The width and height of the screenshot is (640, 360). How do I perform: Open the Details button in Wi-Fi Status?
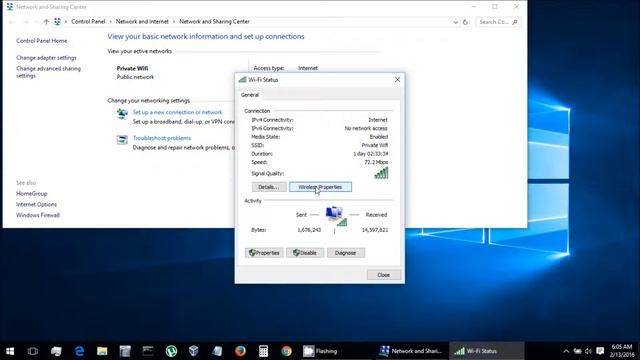(269, 187)
